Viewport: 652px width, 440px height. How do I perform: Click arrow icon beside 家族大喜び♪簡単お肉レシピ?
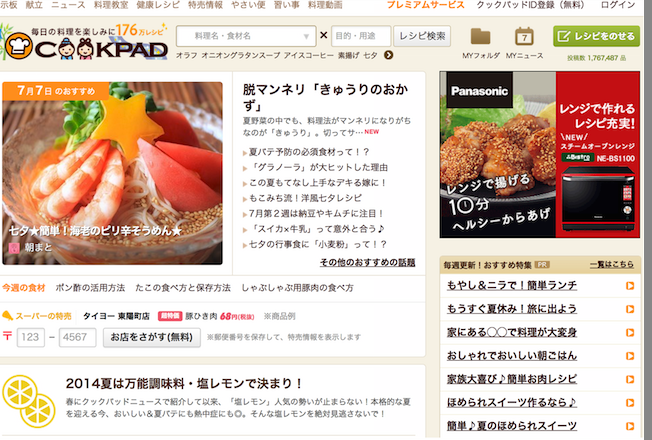point(630,379)
